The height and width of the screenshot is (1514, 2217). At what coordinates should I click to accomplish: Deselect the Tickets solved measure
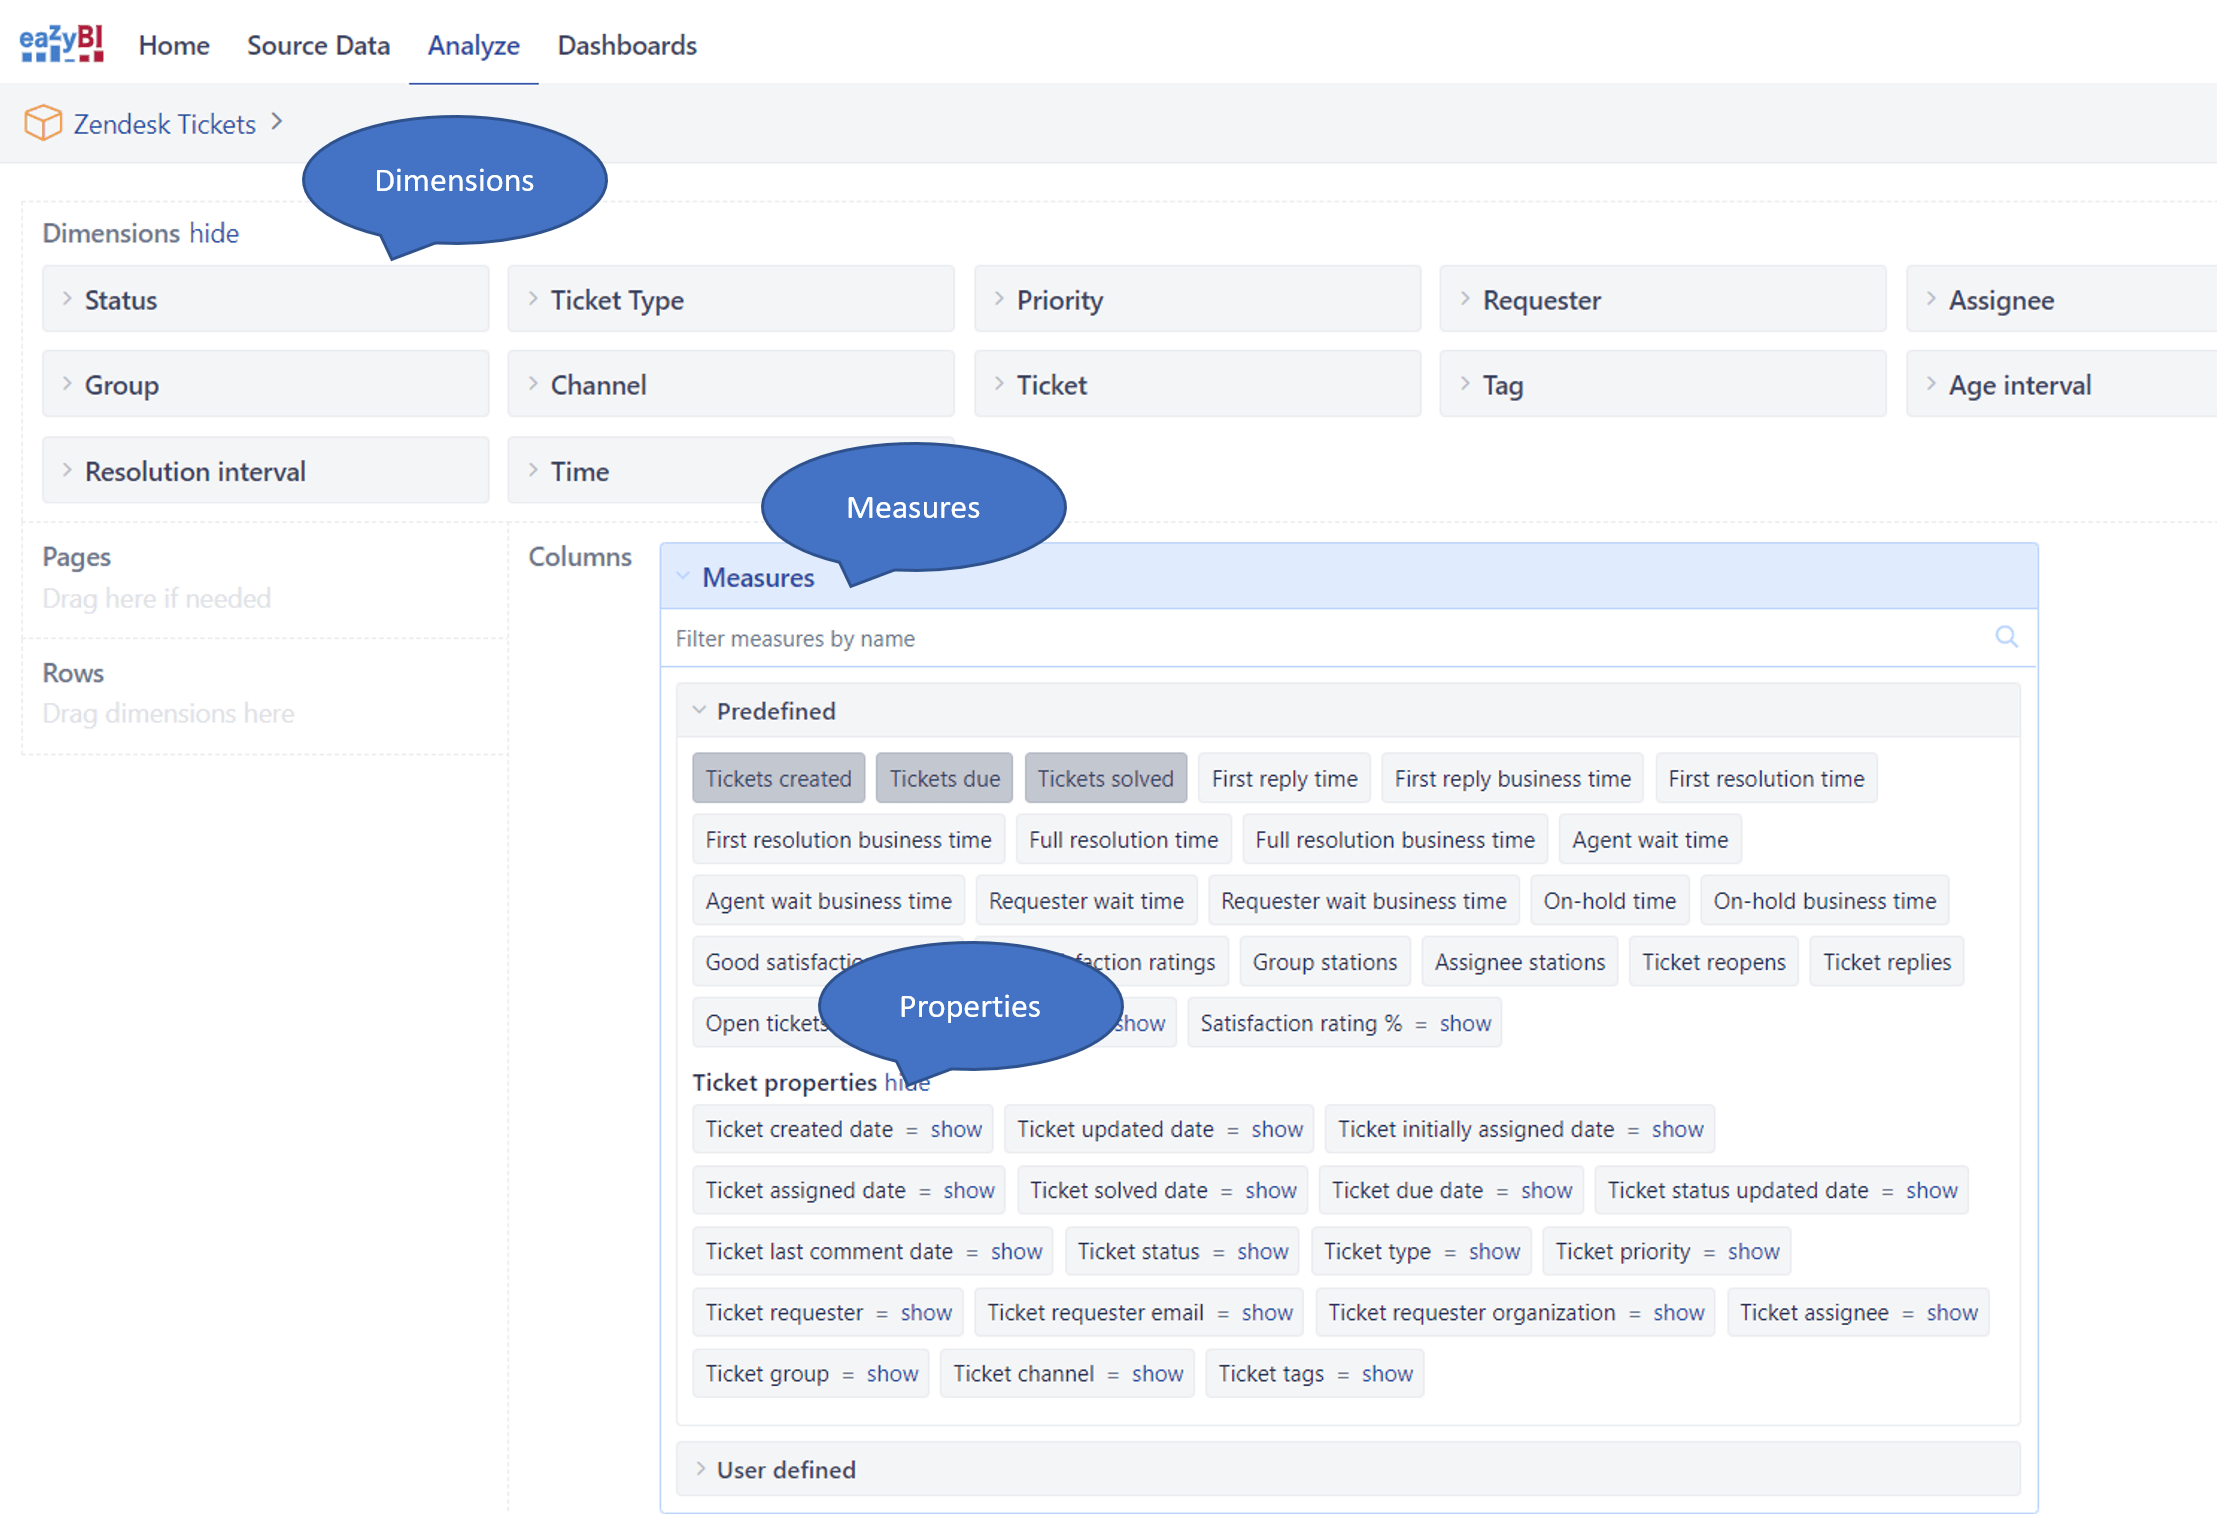point(1105,778)
